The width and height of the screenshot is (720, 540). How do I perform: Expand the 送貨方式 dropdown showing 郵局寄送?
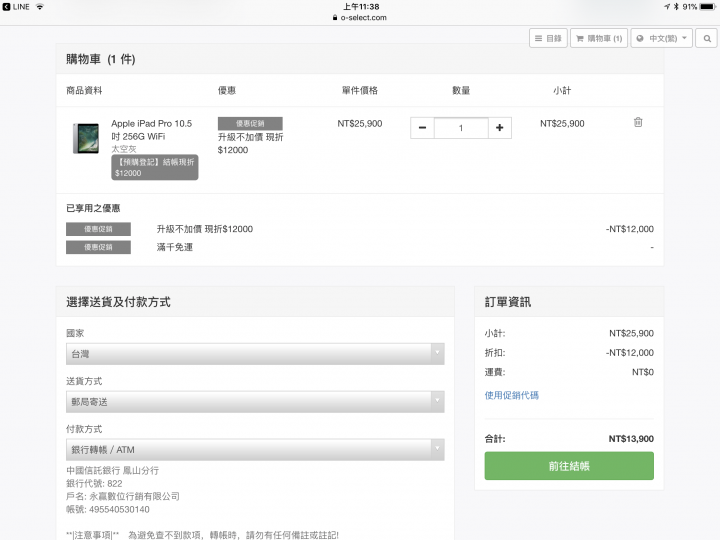[255, 402]
